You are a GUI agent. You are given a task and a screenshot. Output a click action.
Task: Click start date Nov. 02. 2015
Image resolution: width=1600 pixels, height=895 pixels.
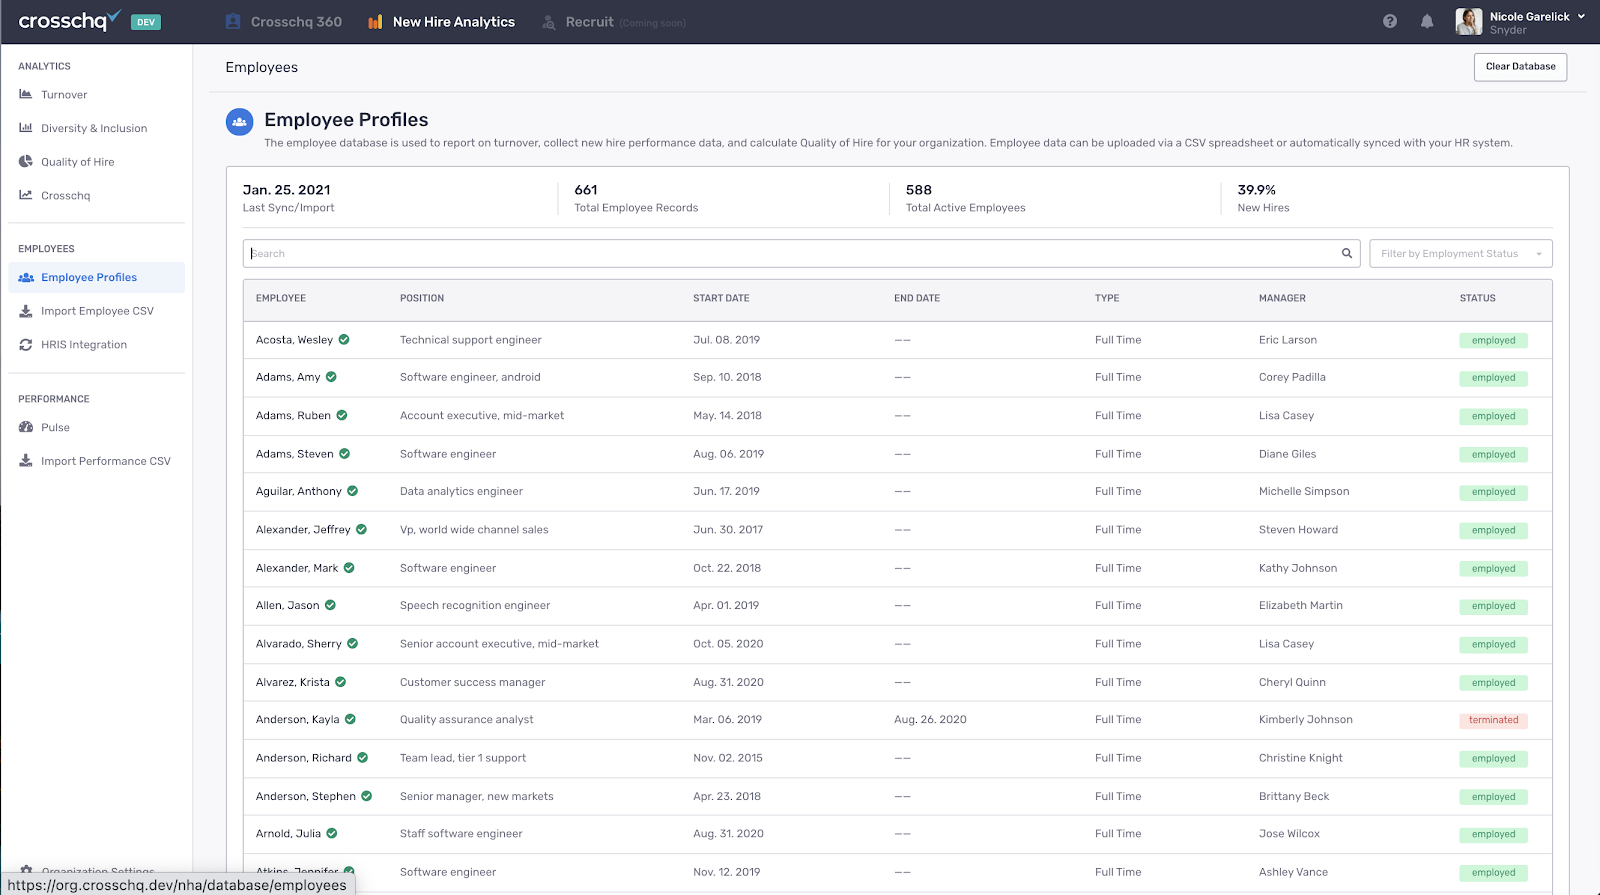727,758
